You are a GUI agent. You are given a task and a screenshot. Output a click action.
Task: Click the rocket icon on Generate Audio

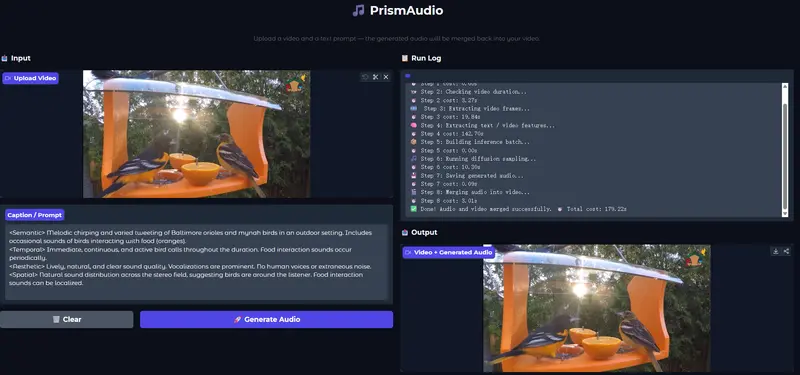click(x=237, y=319)
